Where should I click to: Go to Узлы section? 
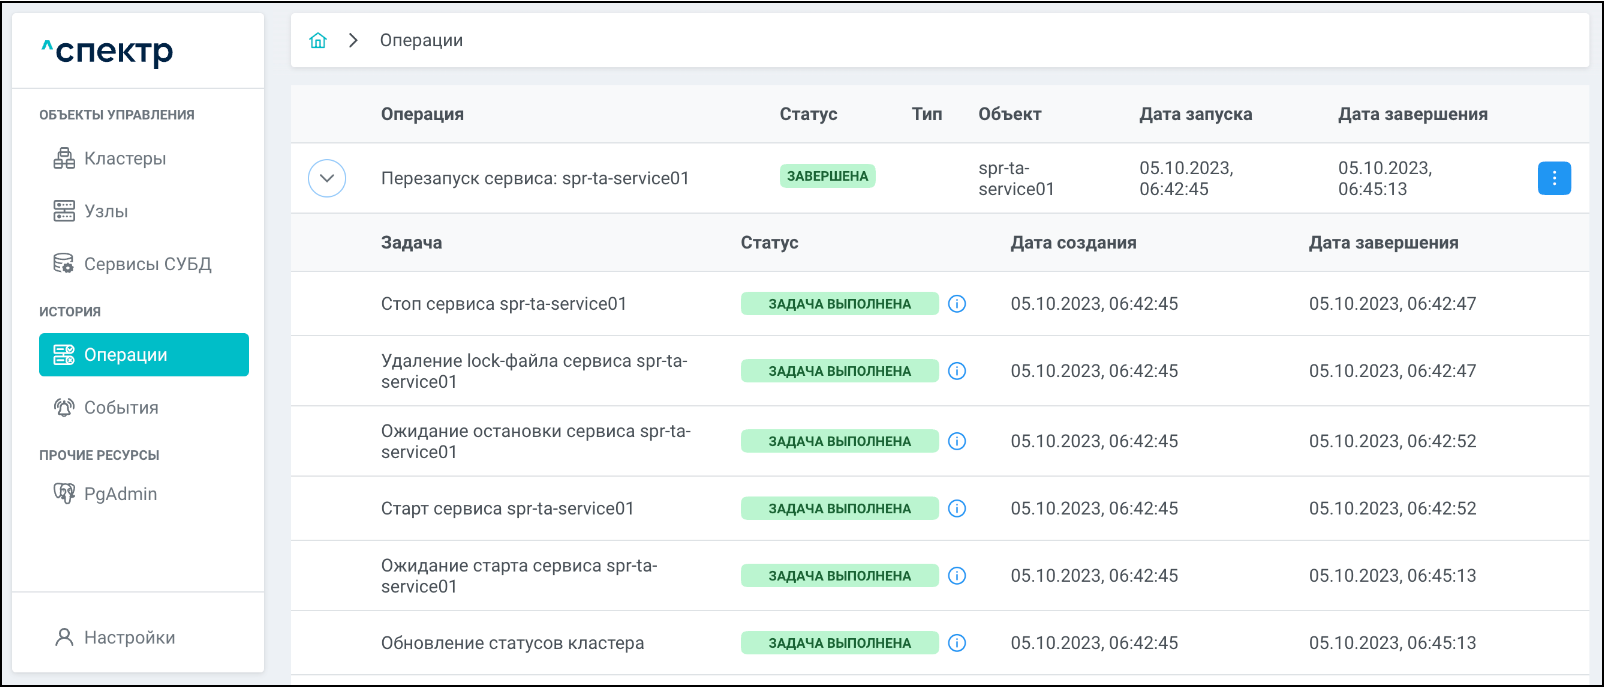coord(105,211)
